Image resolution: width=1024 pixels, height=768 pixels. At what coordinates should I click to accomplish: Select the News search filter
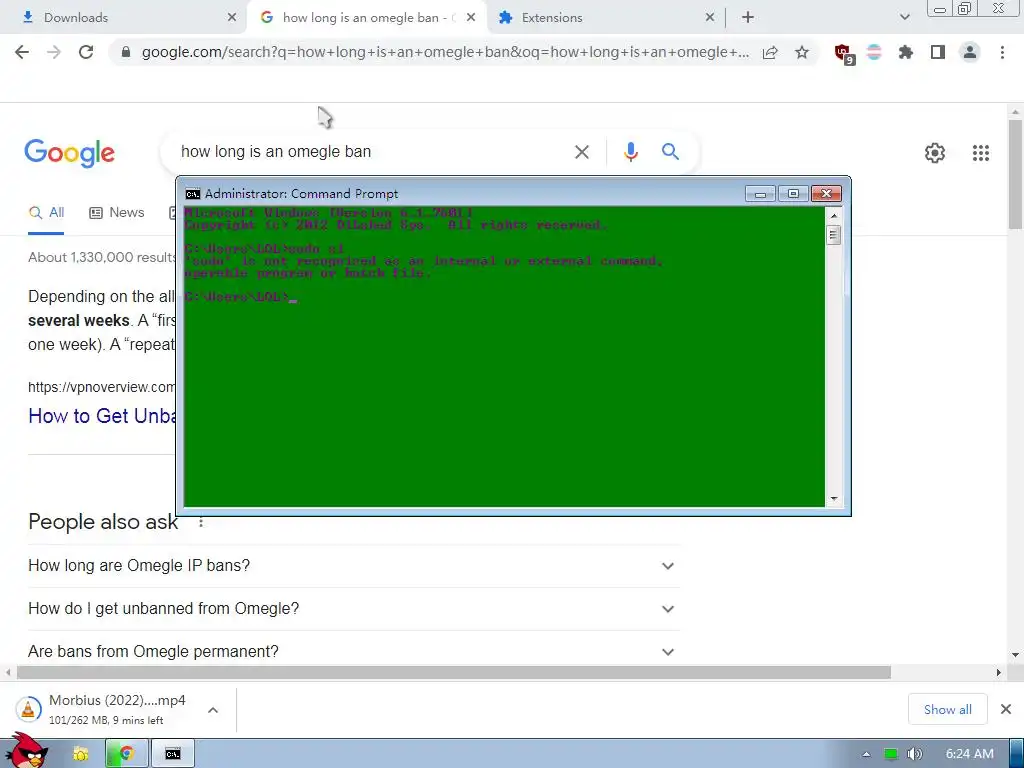pos(117,213)
